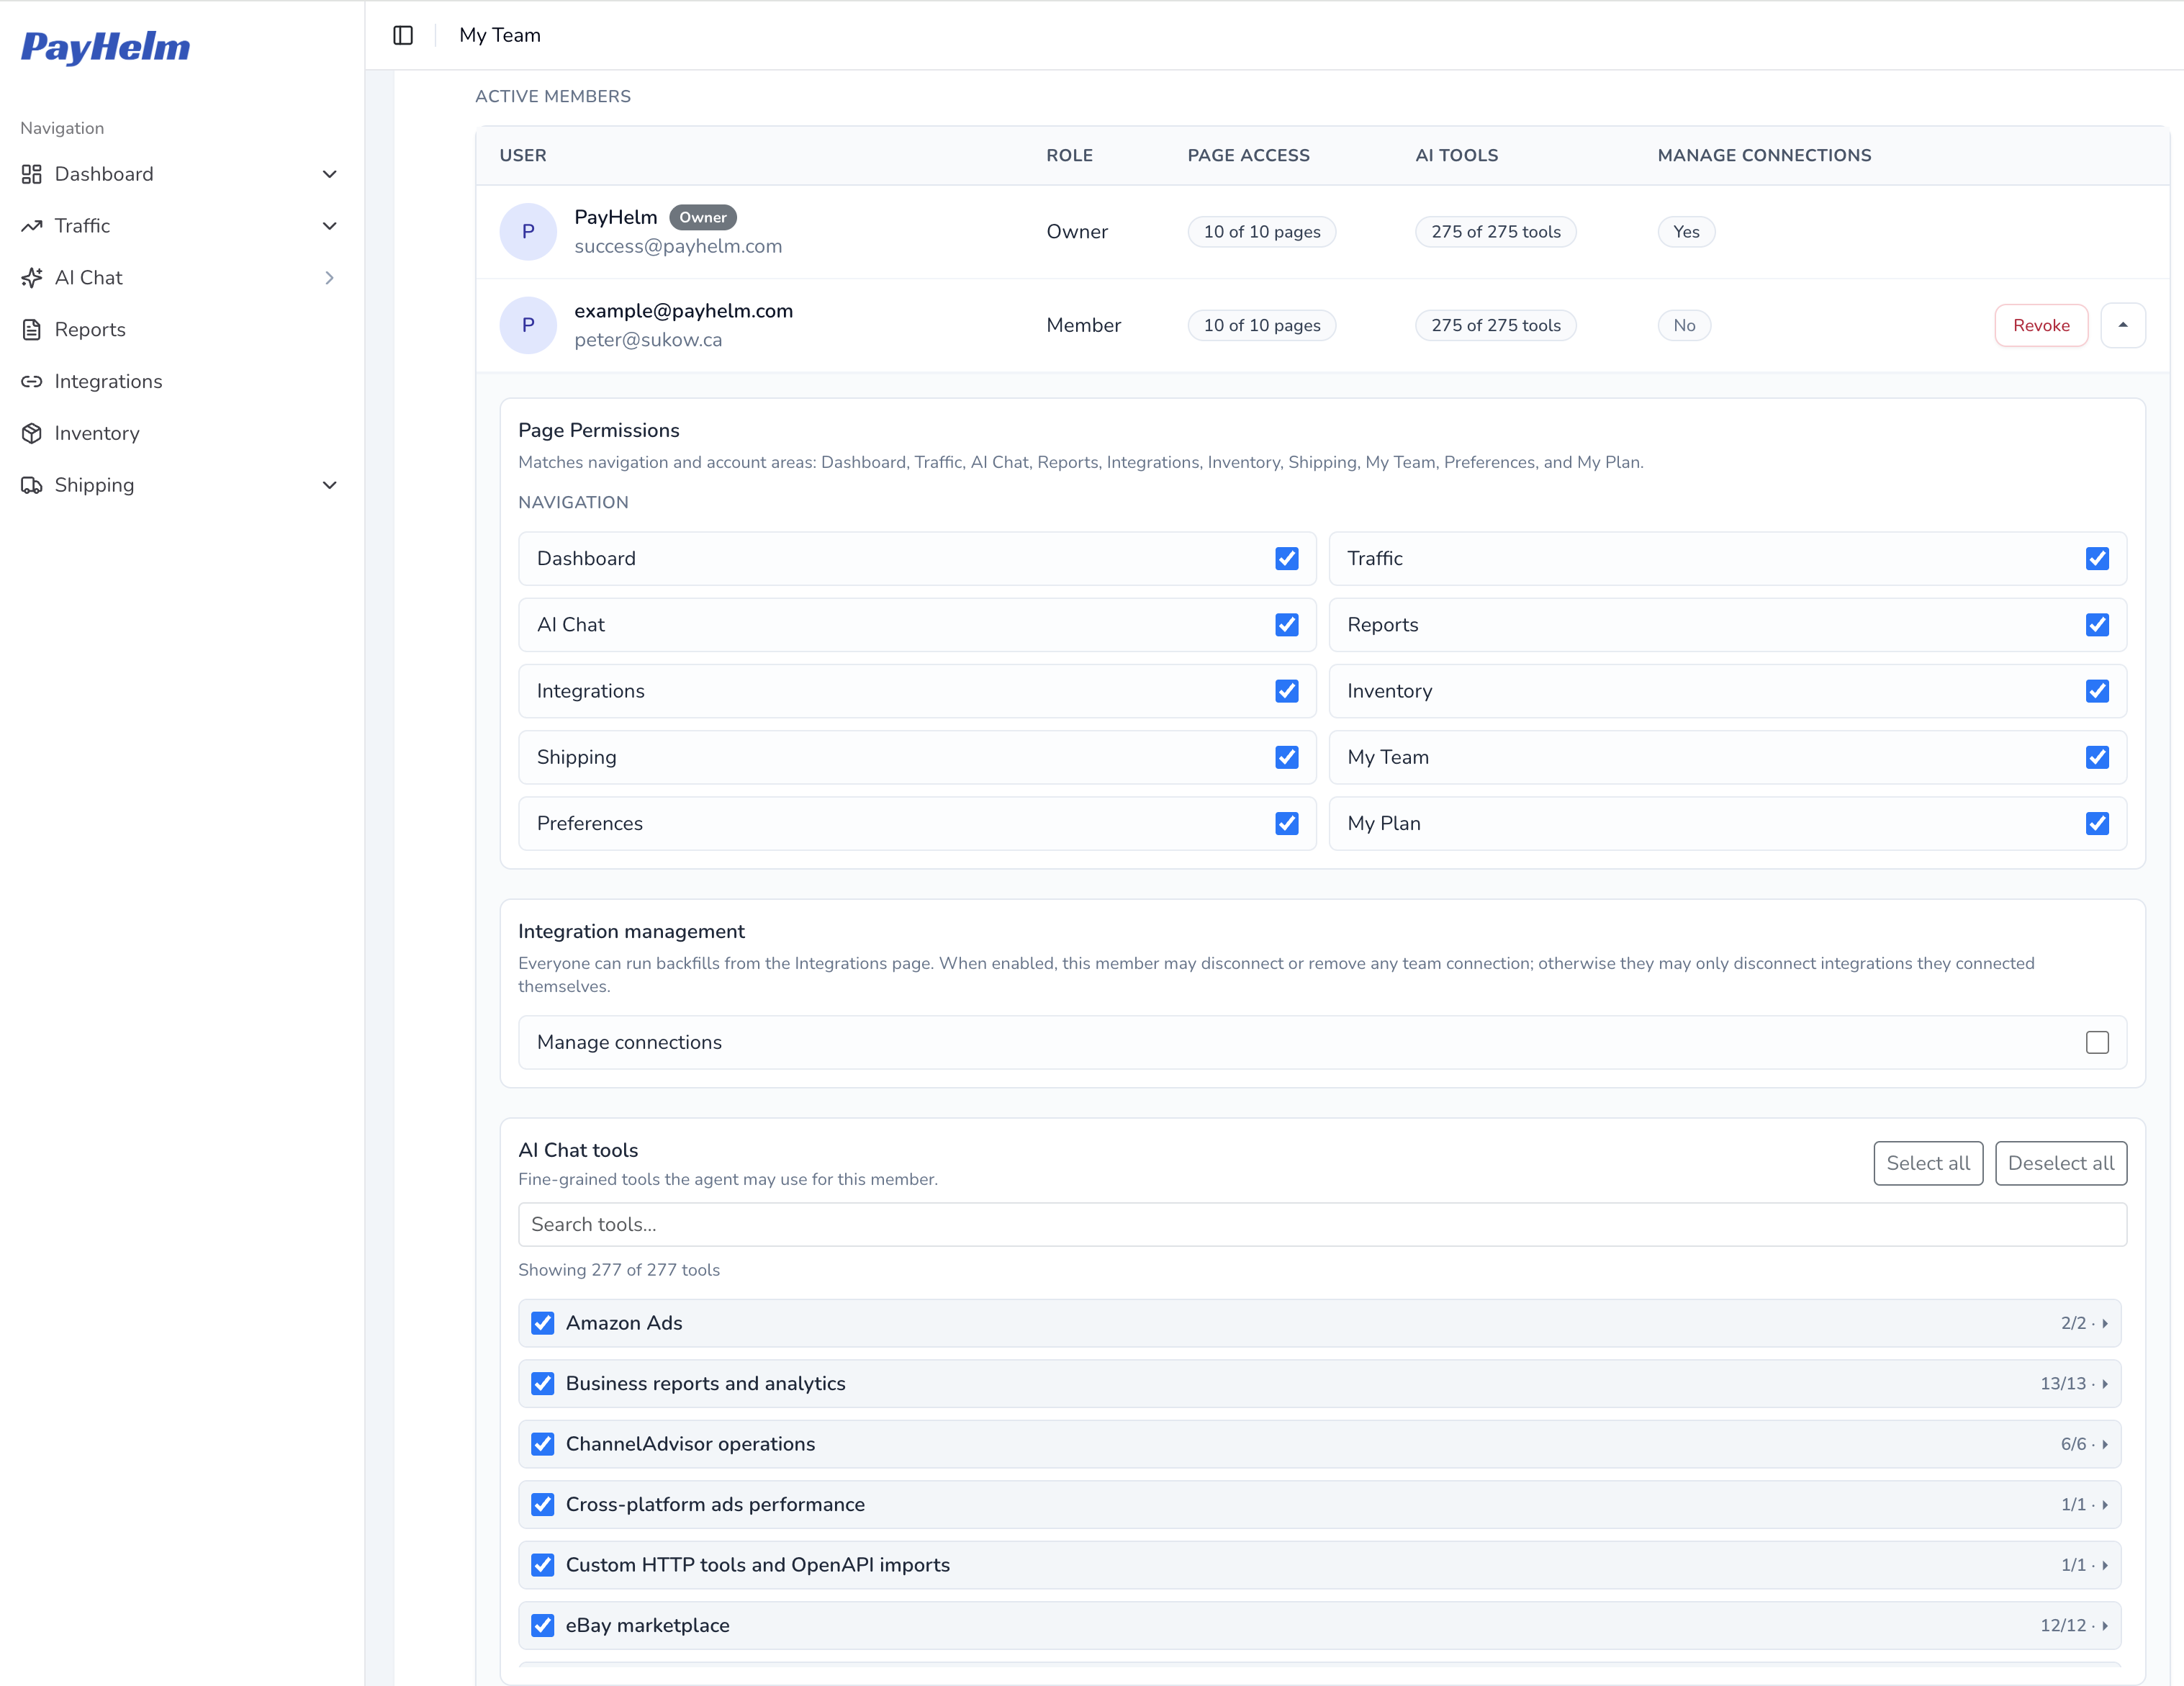Click the example@payhelm.com member avatar
Viewport: 2184px width, 1686px height.
tap(528, 325)
